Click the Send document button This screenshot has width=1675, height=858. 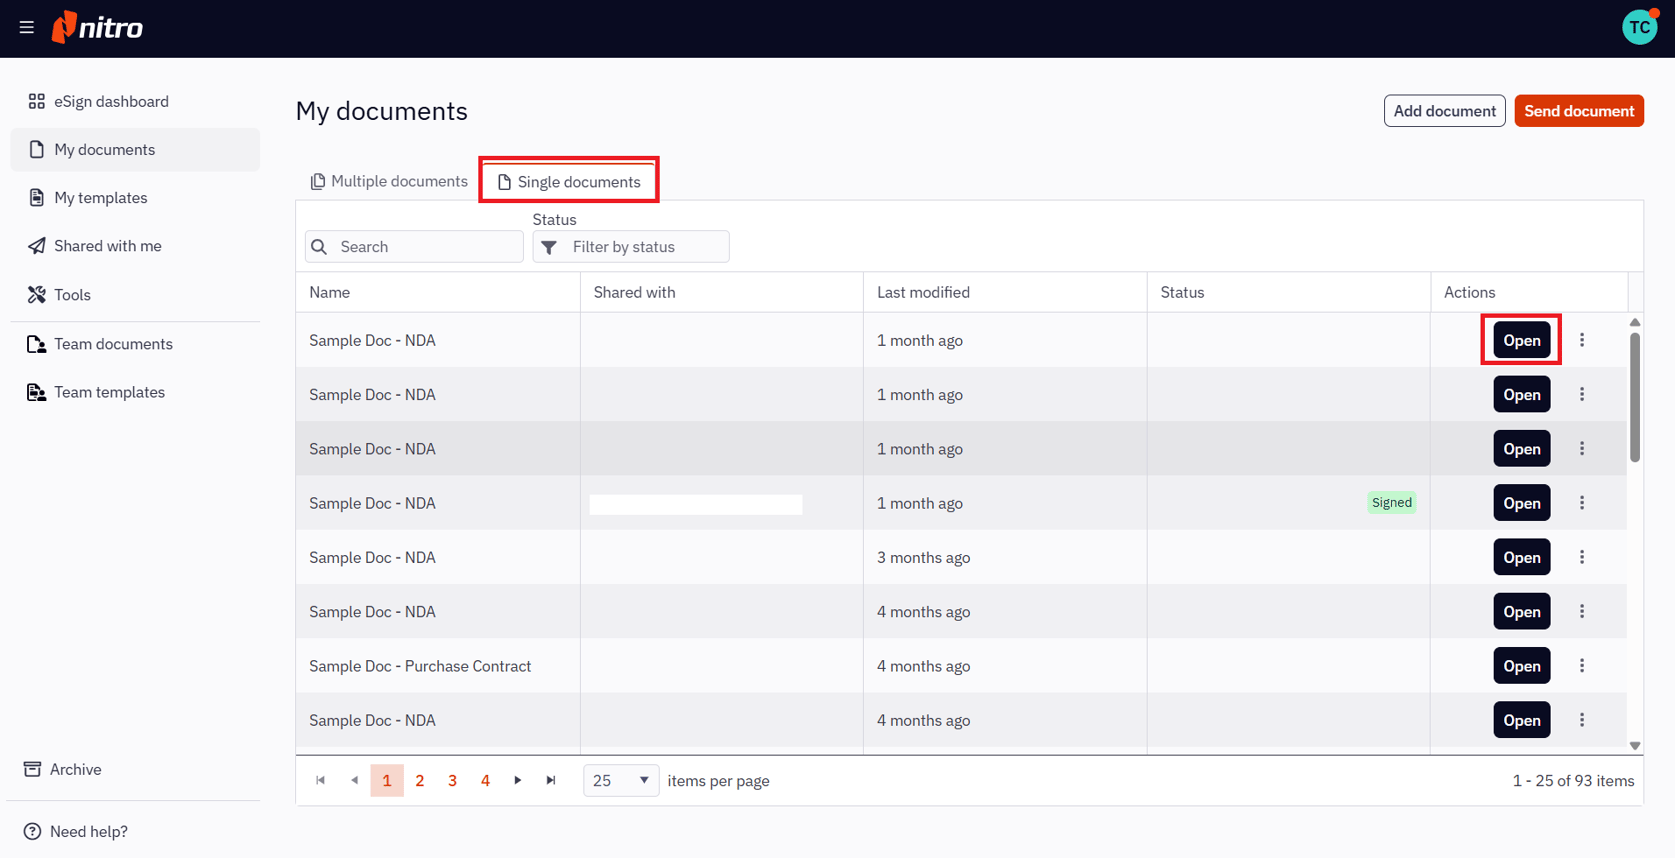1579,111
